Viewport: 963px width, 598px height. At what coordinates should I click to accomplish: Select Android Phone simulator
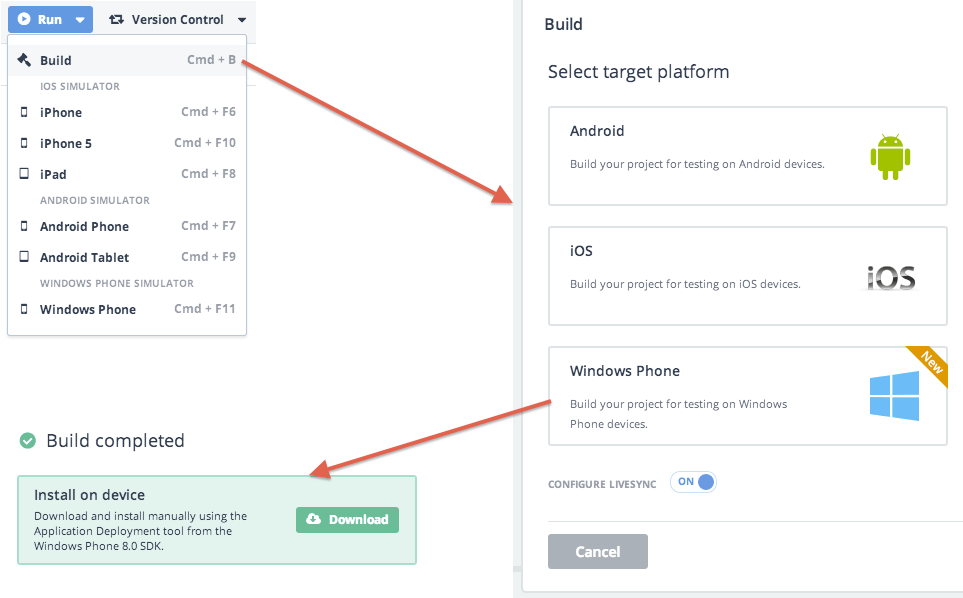[x=127, y=227]
